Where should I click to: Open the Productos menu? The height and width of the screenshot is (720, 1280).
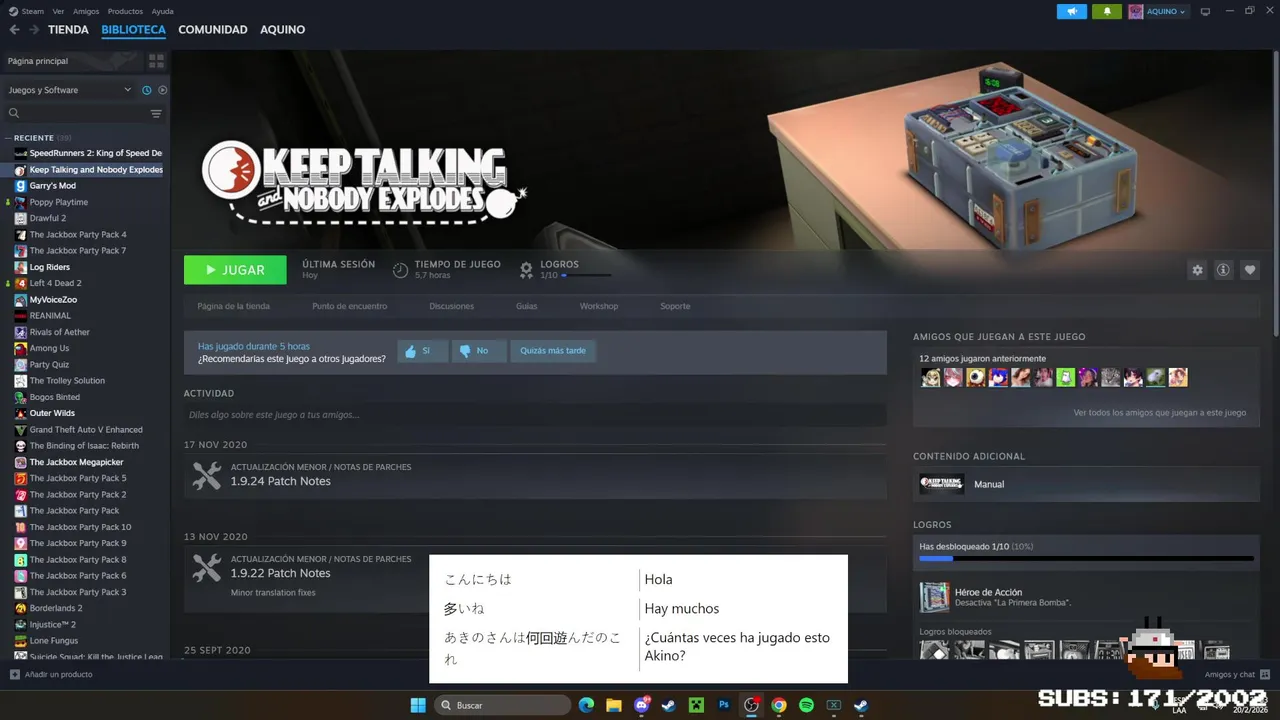pos(125,11)
